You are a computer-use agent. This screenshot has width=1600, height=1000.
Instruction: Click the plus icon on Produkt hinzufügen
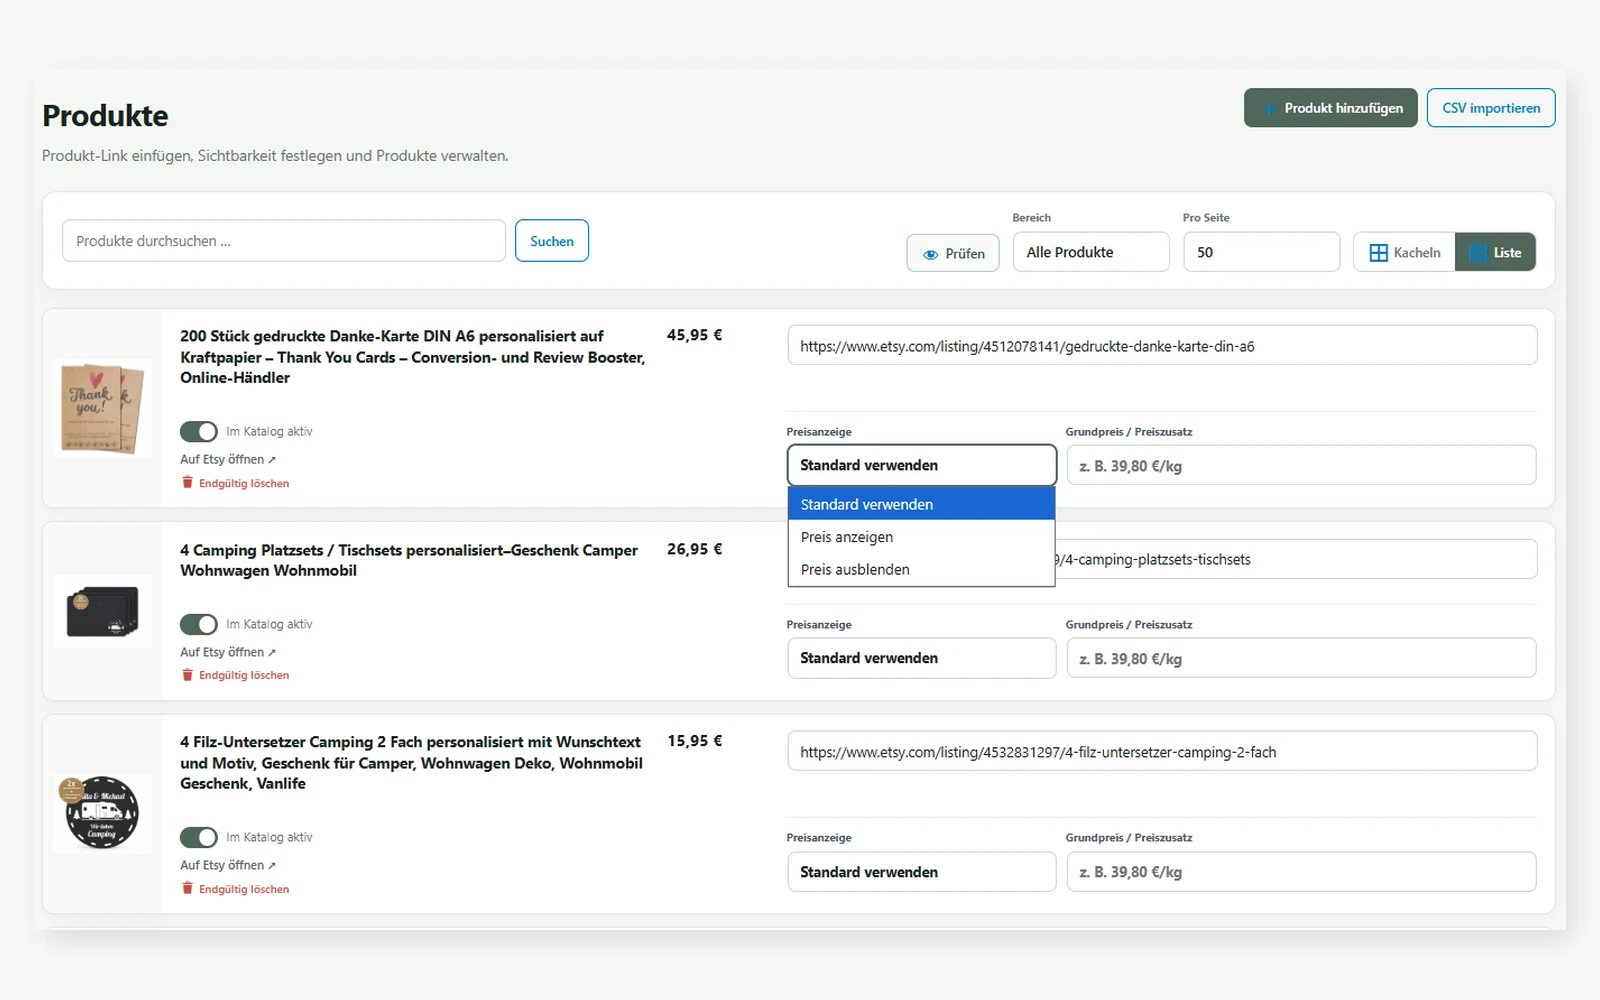tap(1268, 108)
